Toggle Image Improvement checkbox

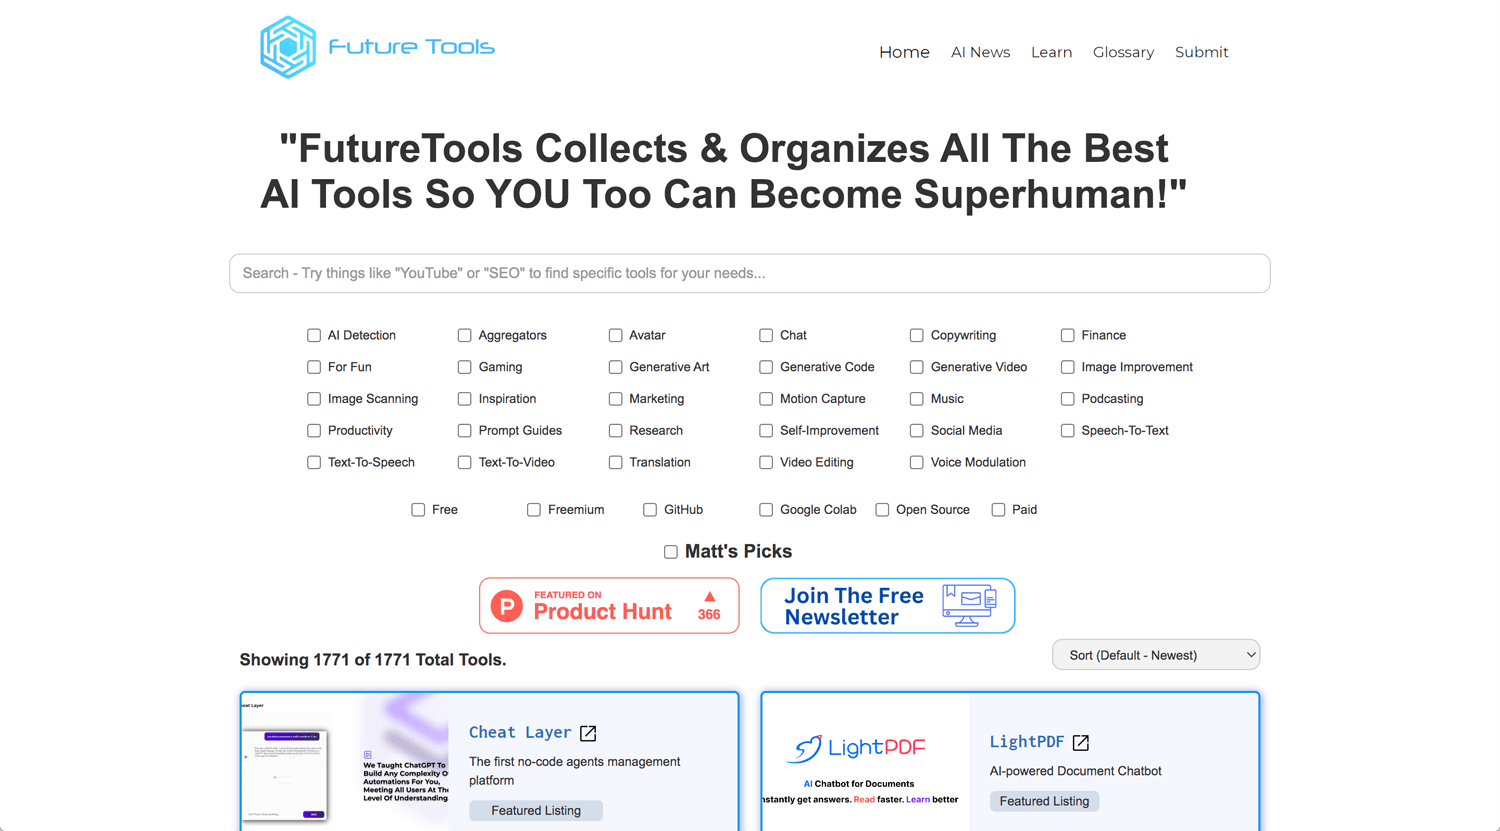tap(1067, 367)
